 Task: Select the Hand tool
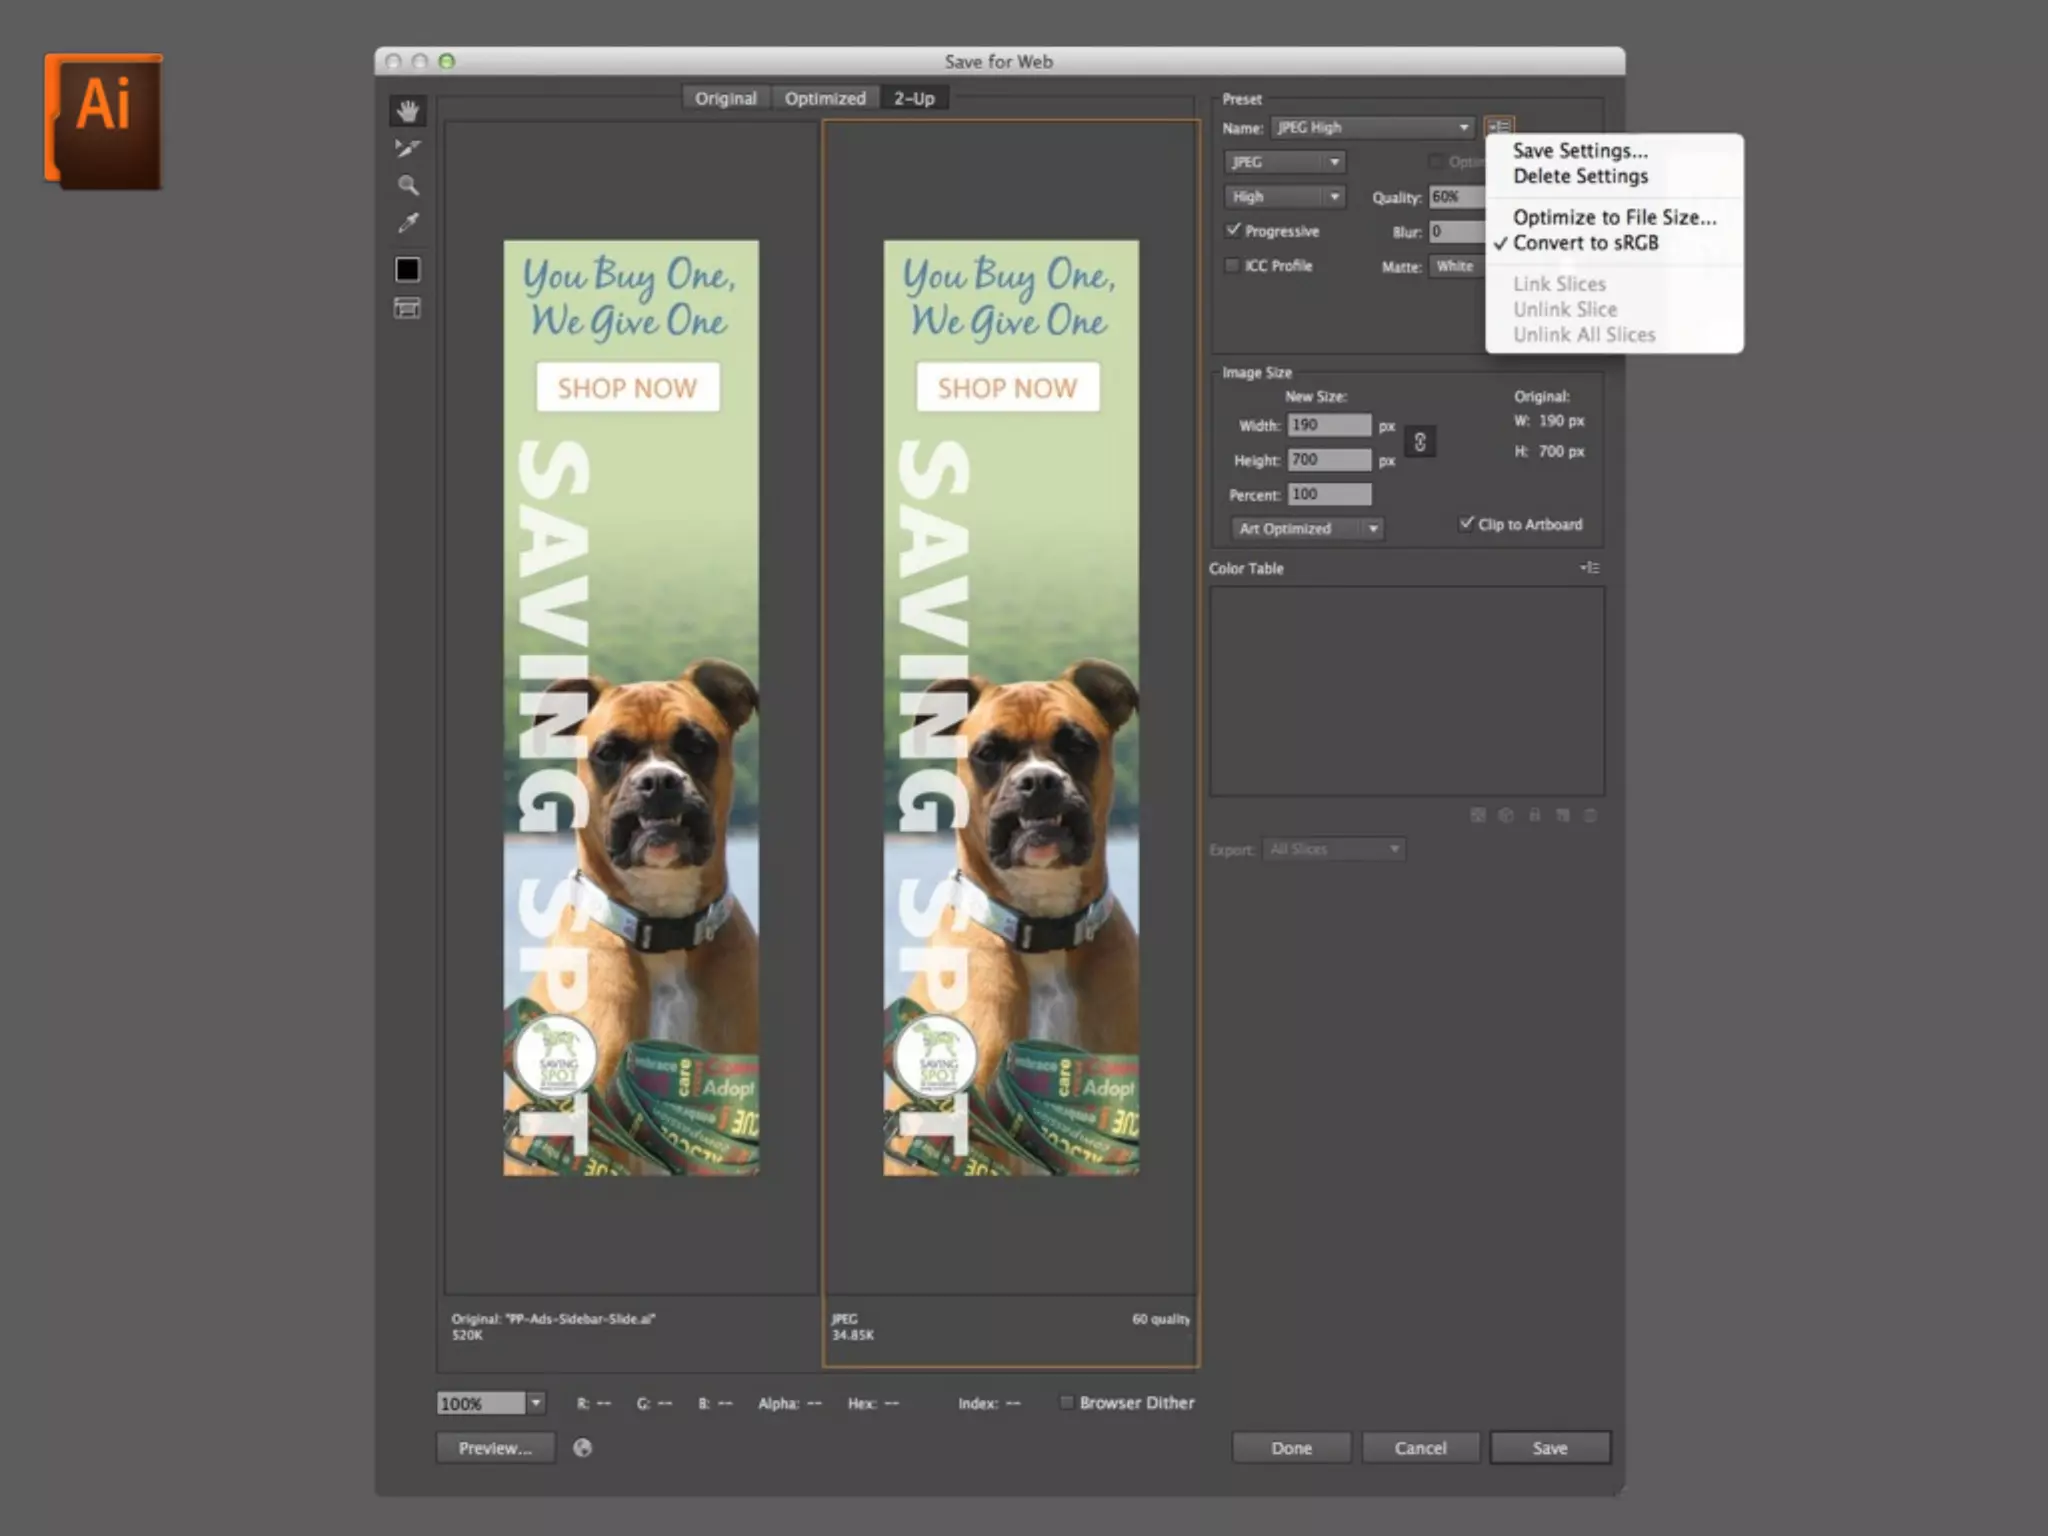[407, 111]
